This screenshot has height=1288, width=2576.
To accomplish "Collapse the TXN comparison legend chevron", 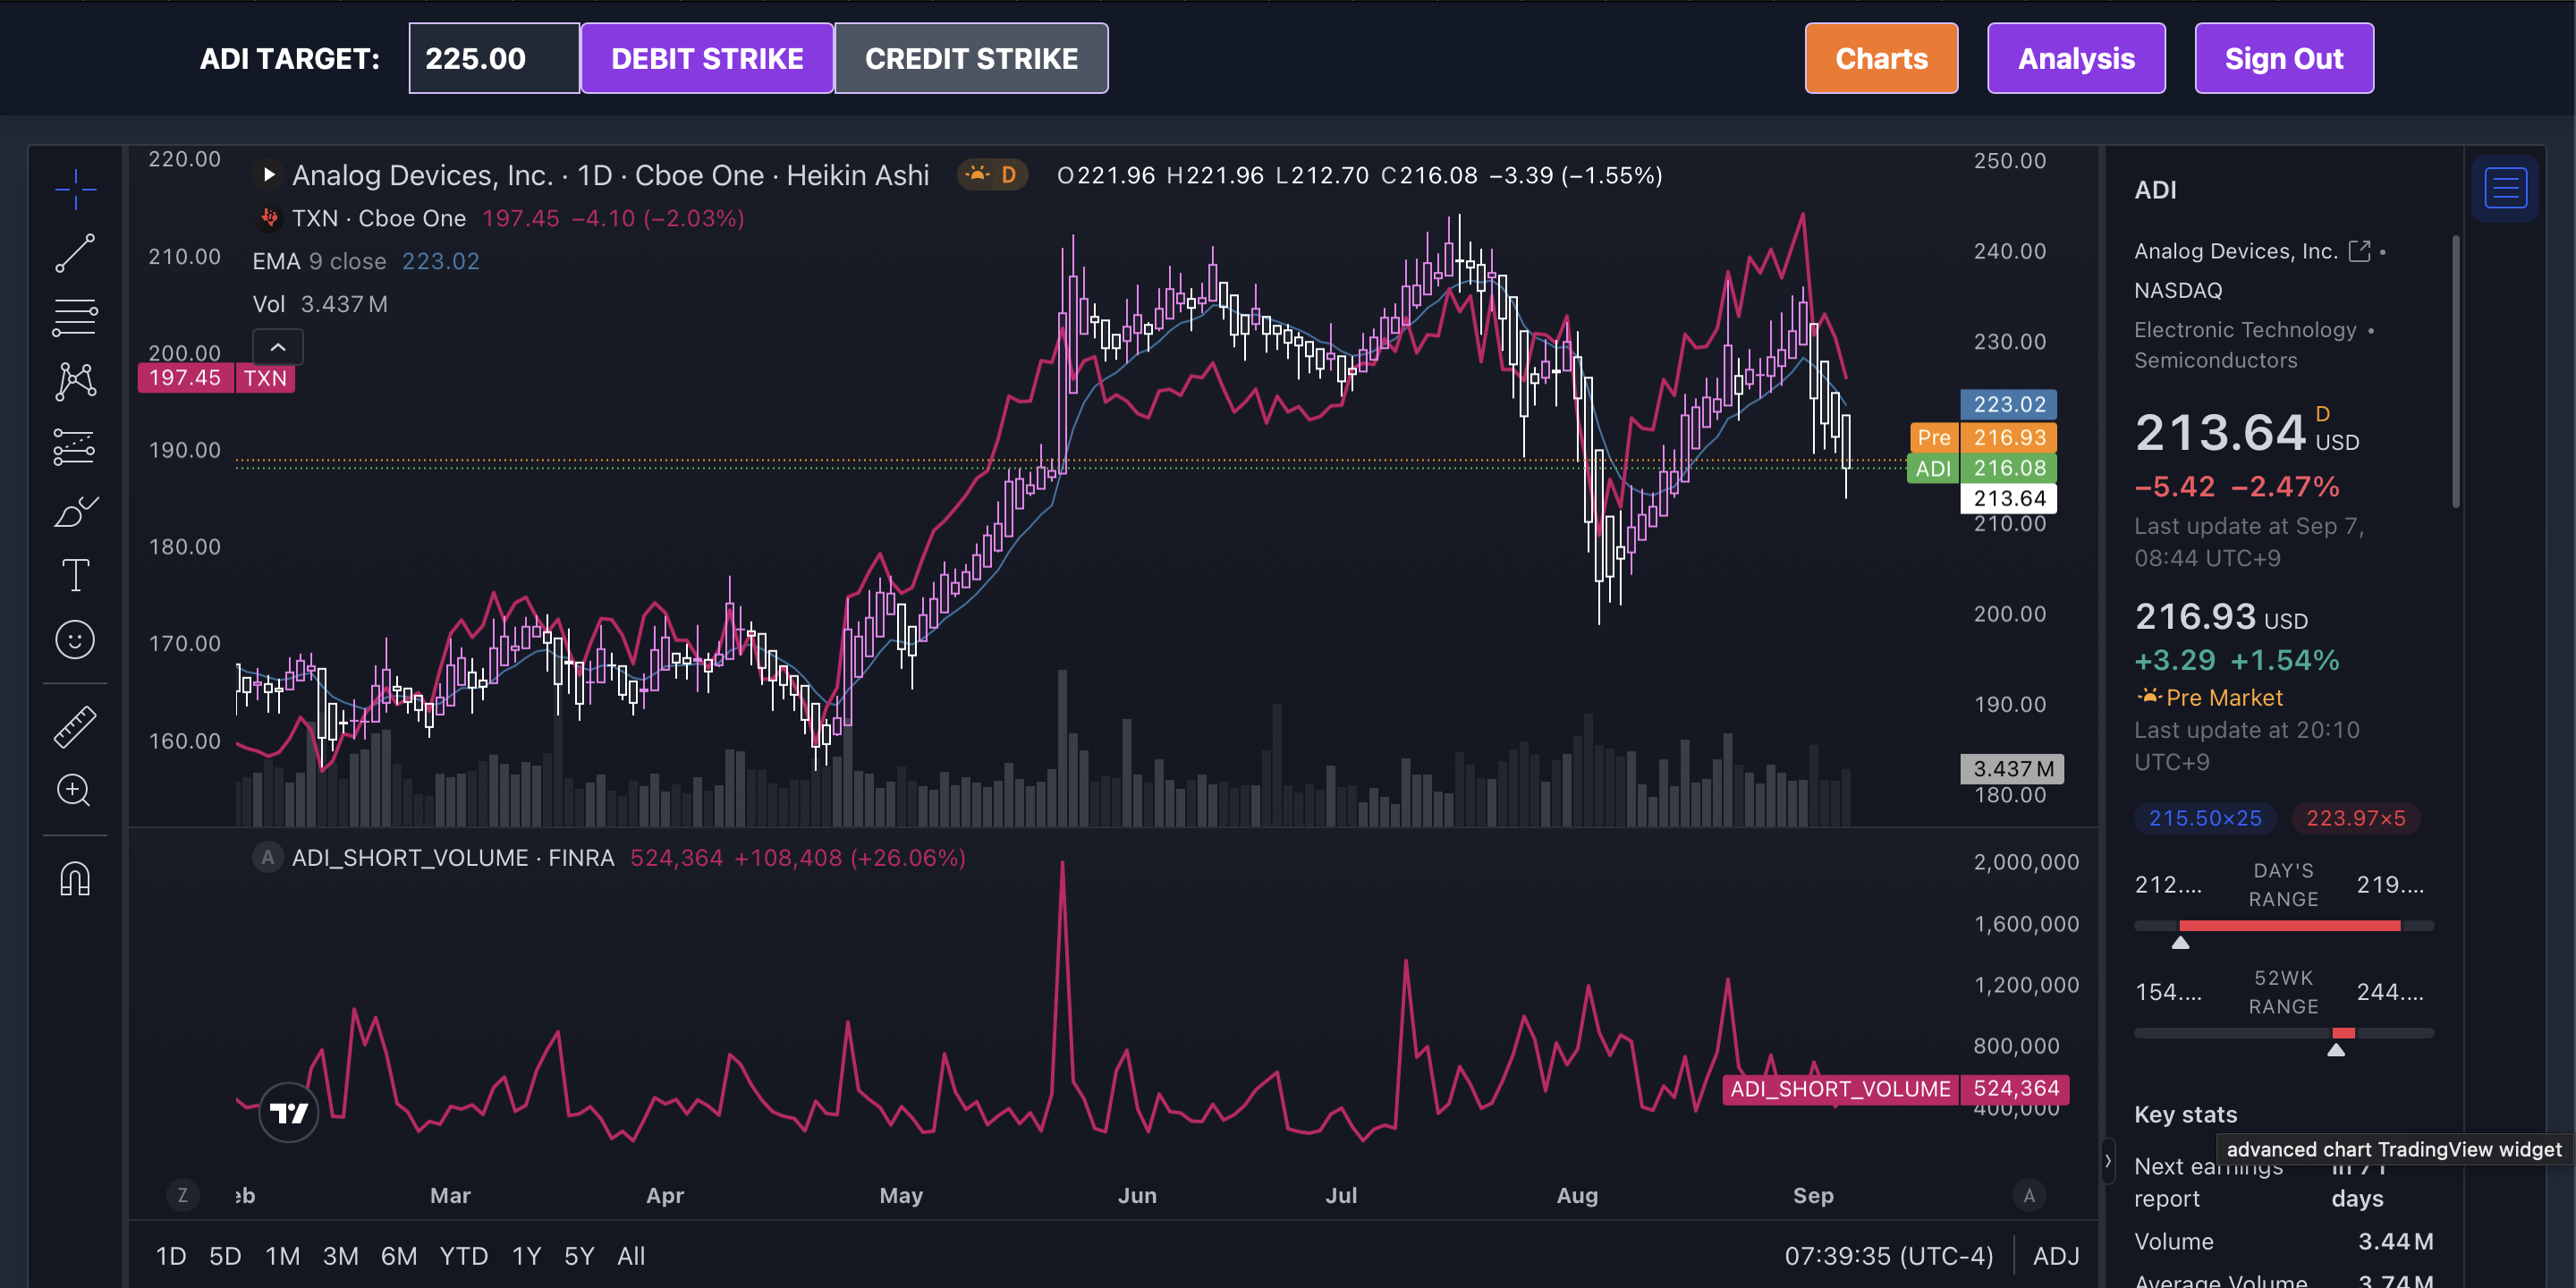I will point(278,347).
